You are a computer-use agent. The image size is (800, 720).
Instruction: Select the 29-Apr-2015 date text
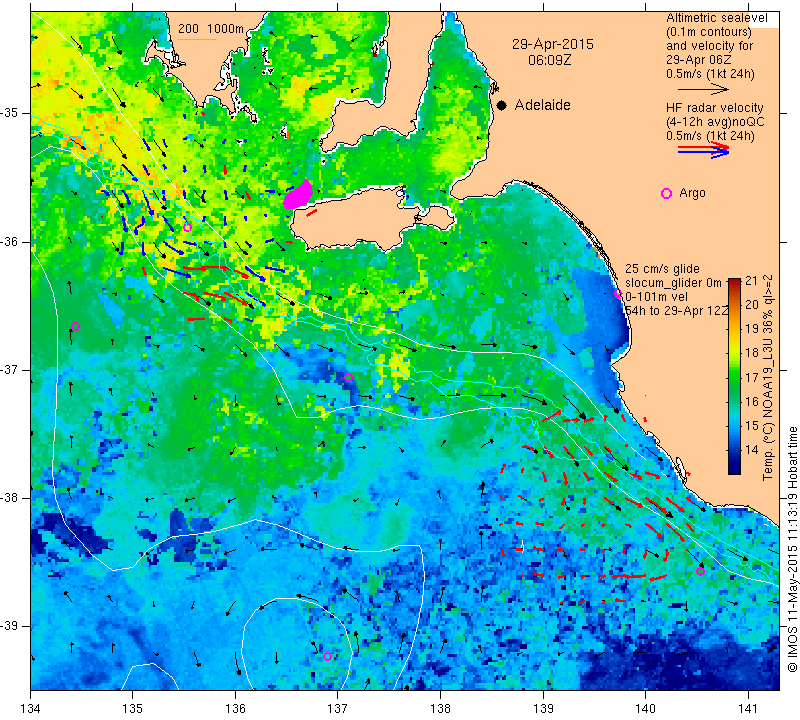[553, 44]
